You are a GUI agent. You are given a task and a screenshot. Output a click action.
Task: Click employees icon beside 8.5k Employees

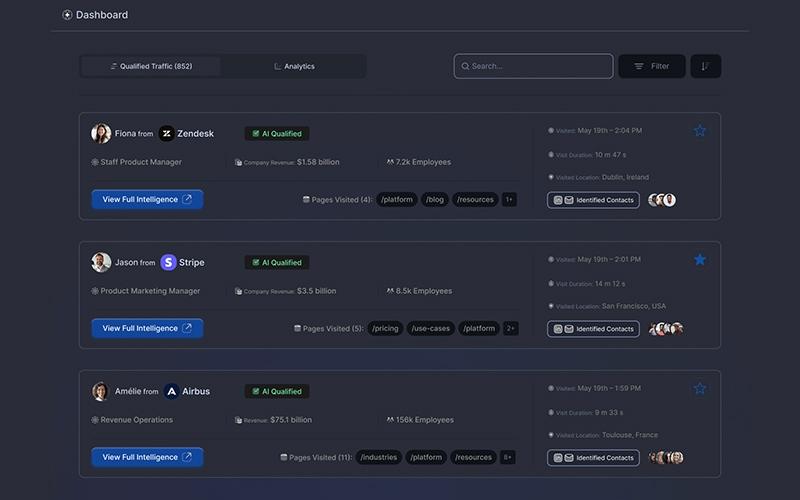pyautogui.click(x=390, y=291)
